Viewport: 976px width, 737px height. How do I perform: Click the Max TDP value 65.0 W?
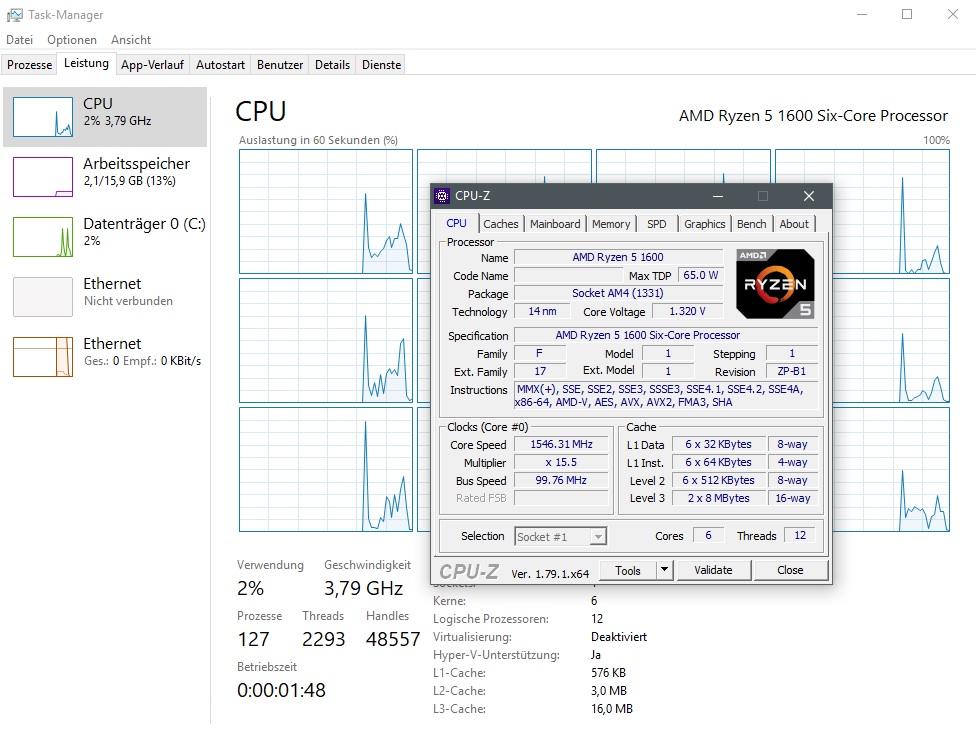[700, 275]
